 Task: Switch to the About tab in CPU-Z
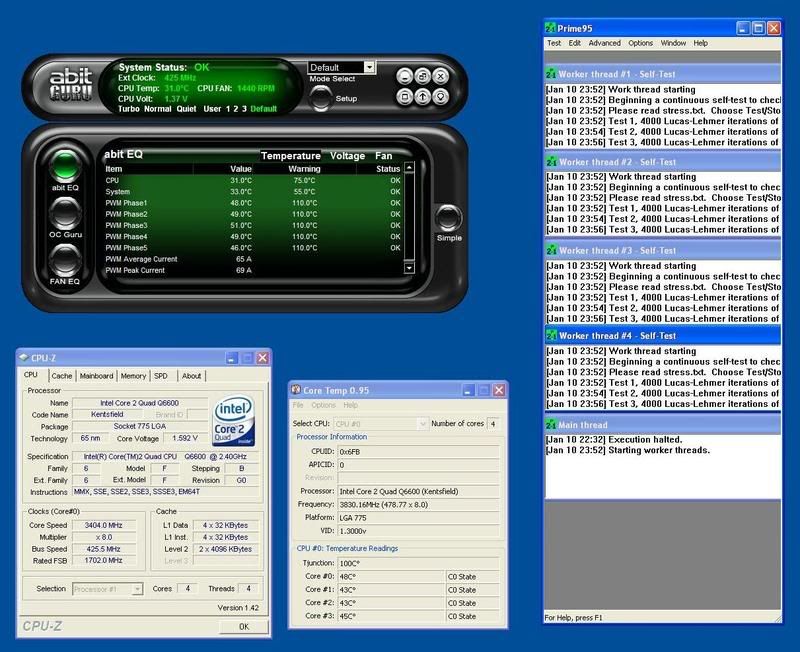coord(191,376)
